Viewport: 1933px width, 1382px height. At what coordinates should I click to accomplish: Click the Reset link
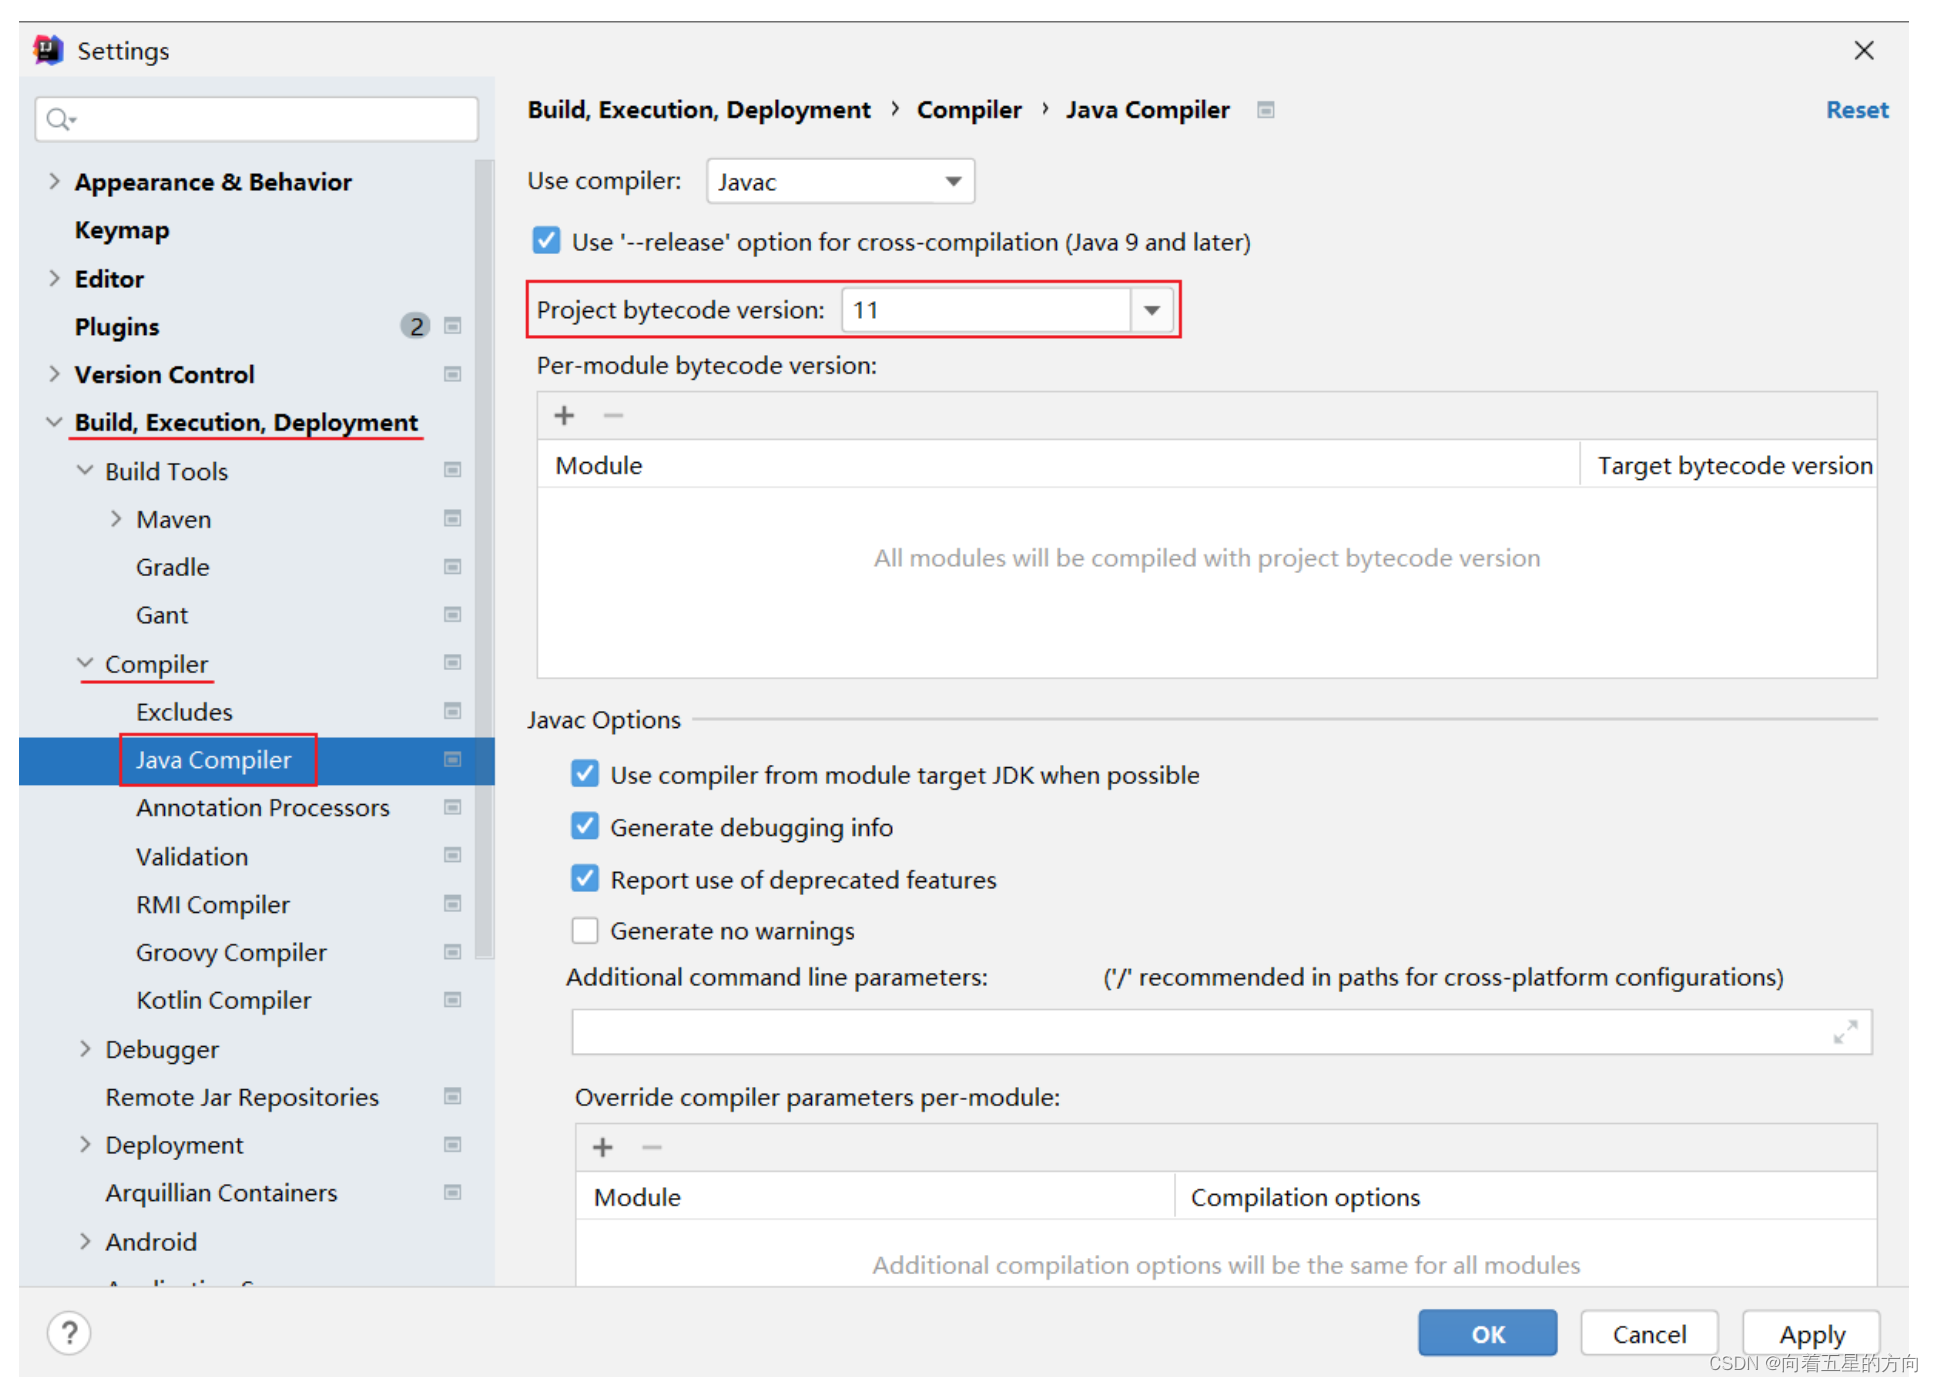tap(1857, 110)
